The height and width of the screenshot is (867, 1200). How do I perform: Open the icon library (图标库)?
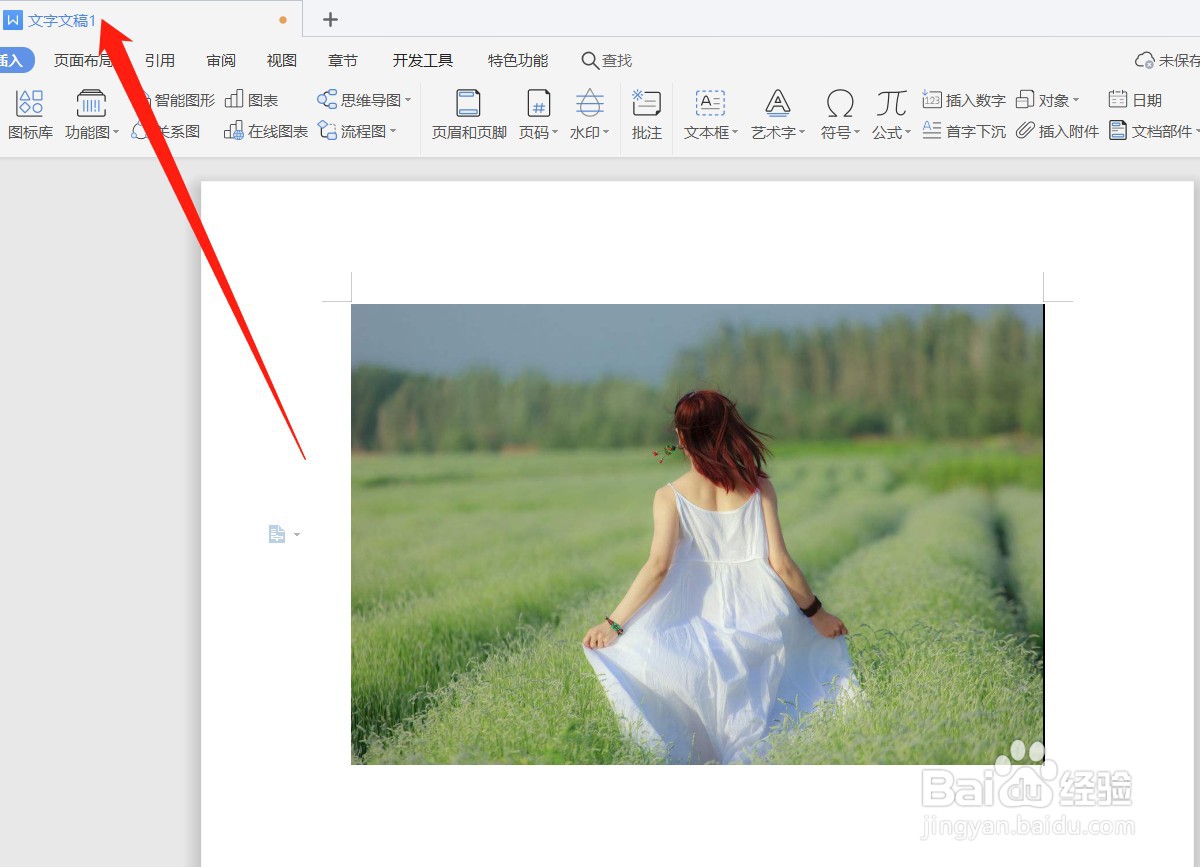(x=30, y=114)
